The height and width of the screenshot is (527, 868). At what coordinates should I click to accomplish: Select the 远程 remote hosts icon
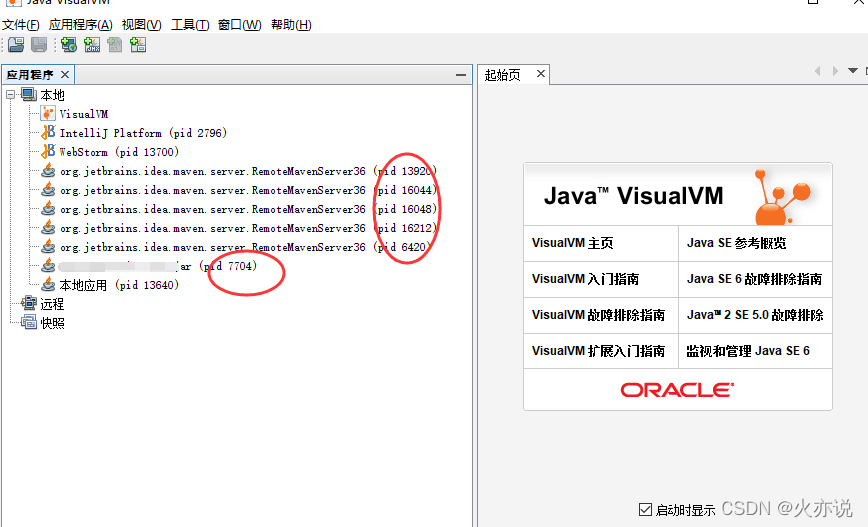29,303
